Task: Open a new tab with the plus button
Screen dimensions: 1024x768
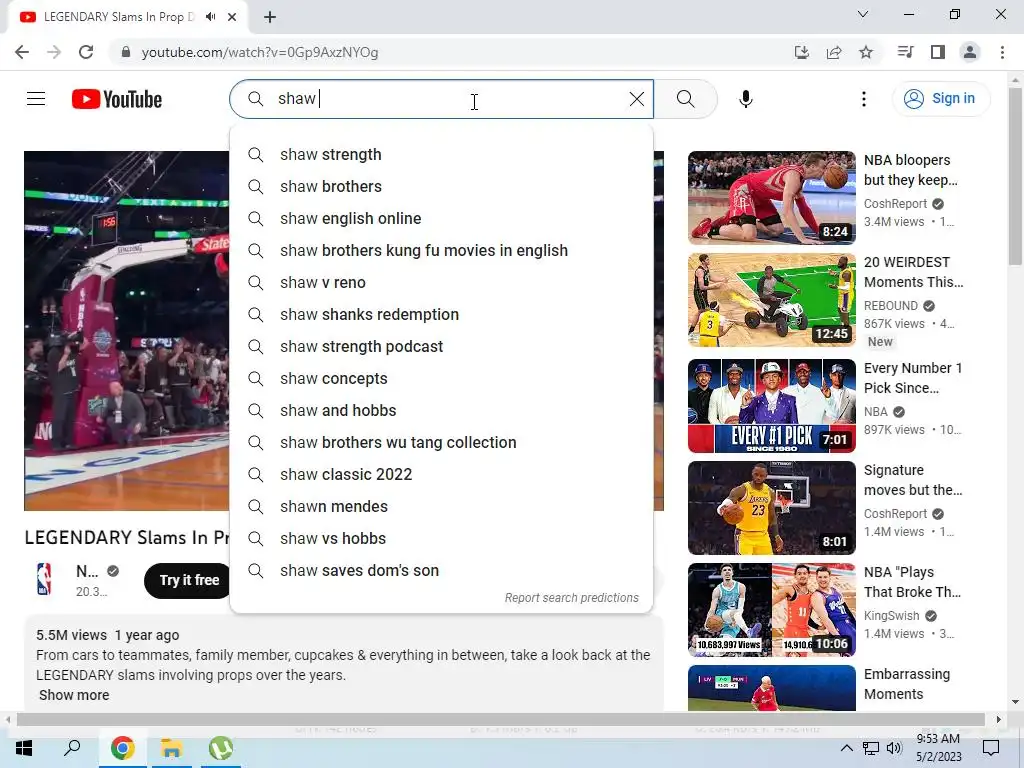Action: click(270, 17)
